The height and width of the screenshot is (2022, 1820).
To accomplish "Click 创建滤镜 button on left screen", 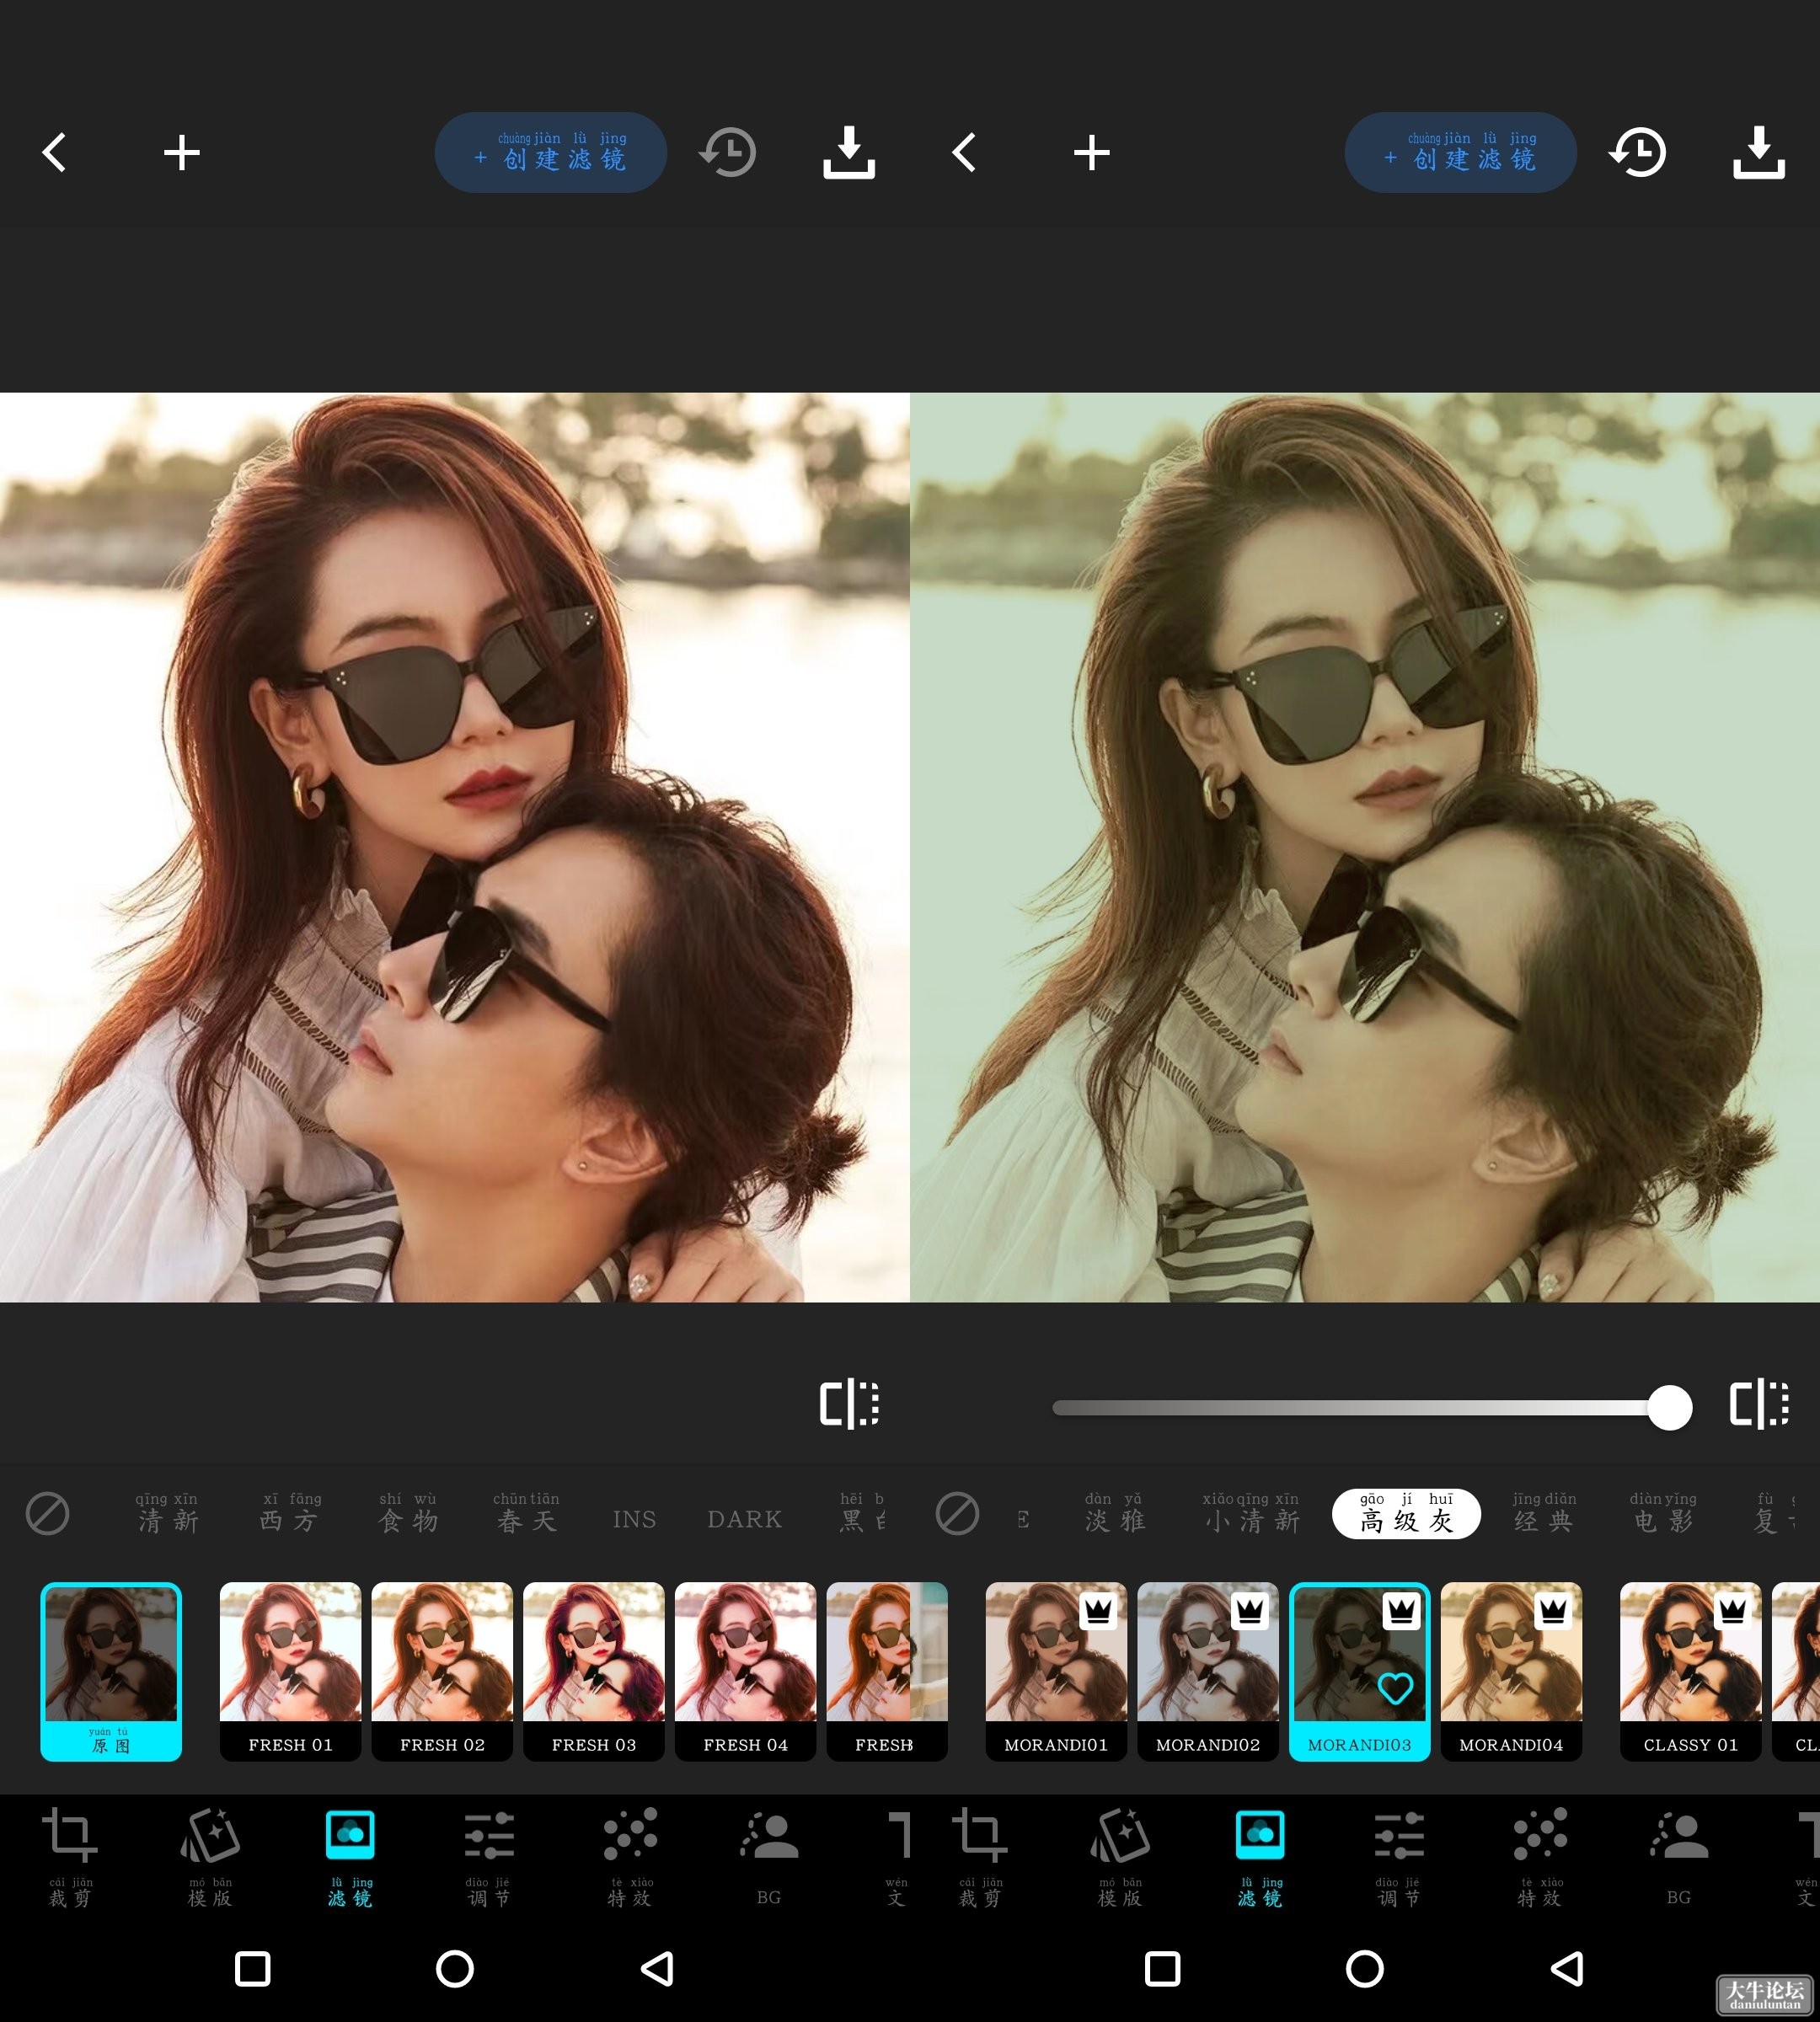I will [551, 153].
